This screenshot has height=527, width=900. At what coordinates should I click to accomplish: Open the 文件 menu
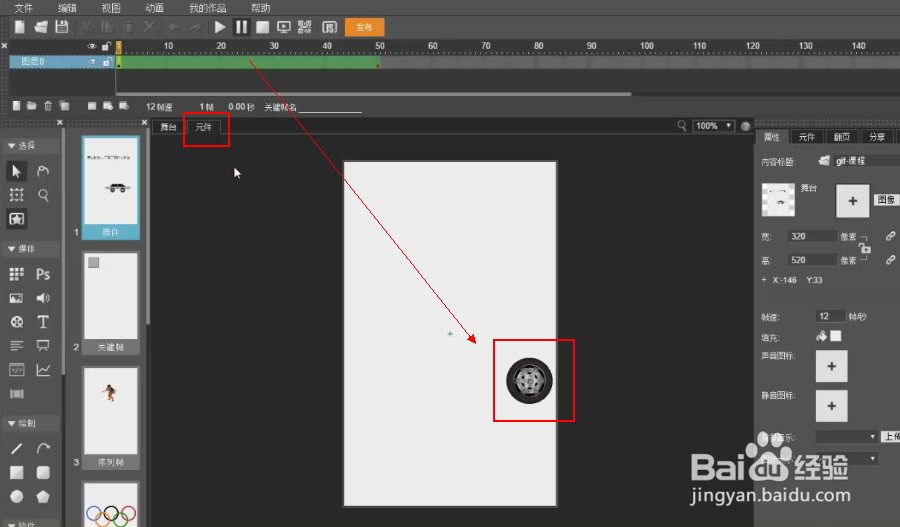24,8
